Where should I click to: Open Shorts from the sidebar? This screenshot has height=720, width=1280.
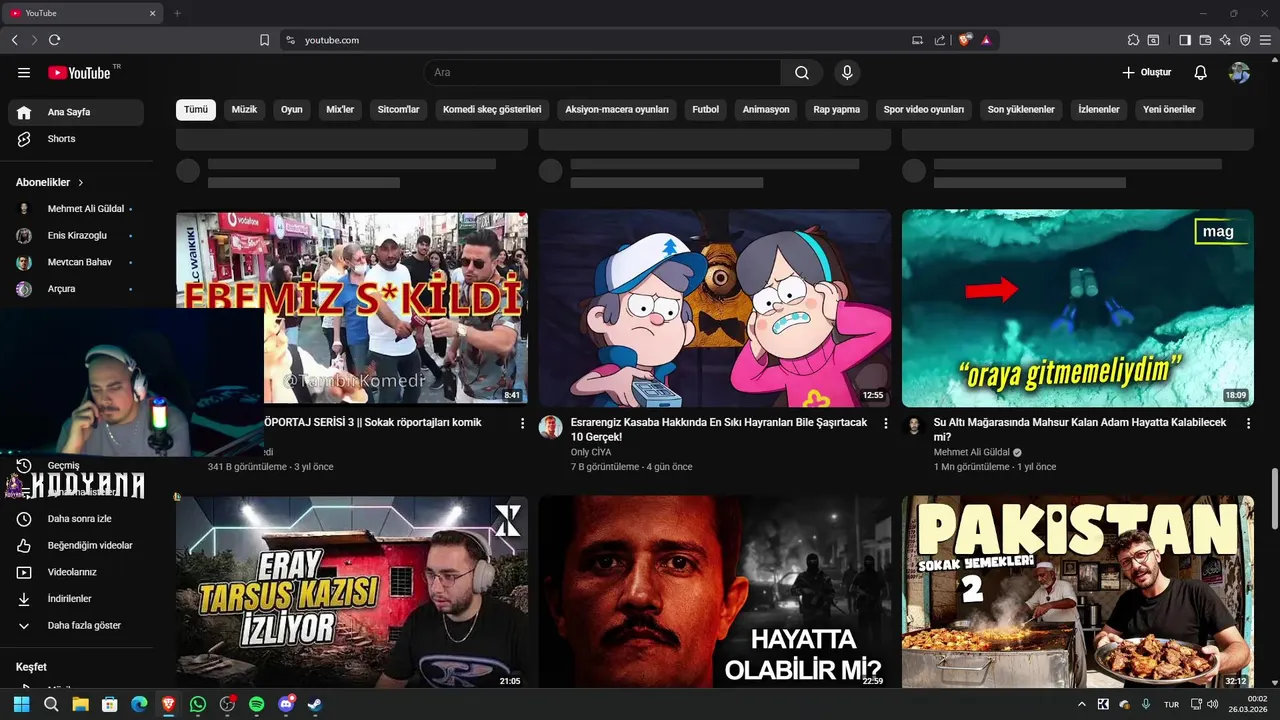click(x=76, y=139)
